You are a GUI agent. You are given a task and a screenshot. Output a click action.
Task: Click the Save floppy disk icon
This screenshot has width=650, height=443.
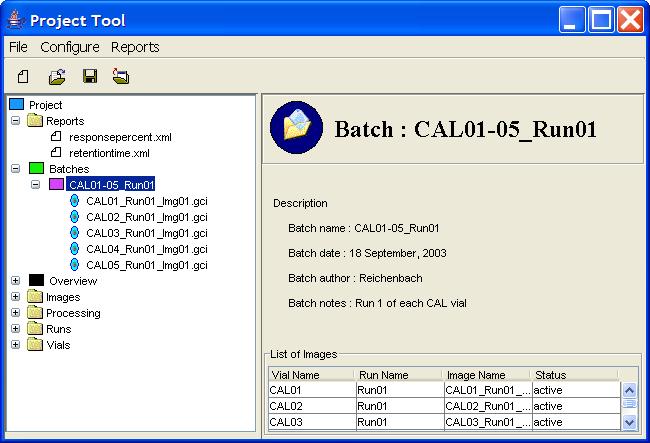[89, 76]
